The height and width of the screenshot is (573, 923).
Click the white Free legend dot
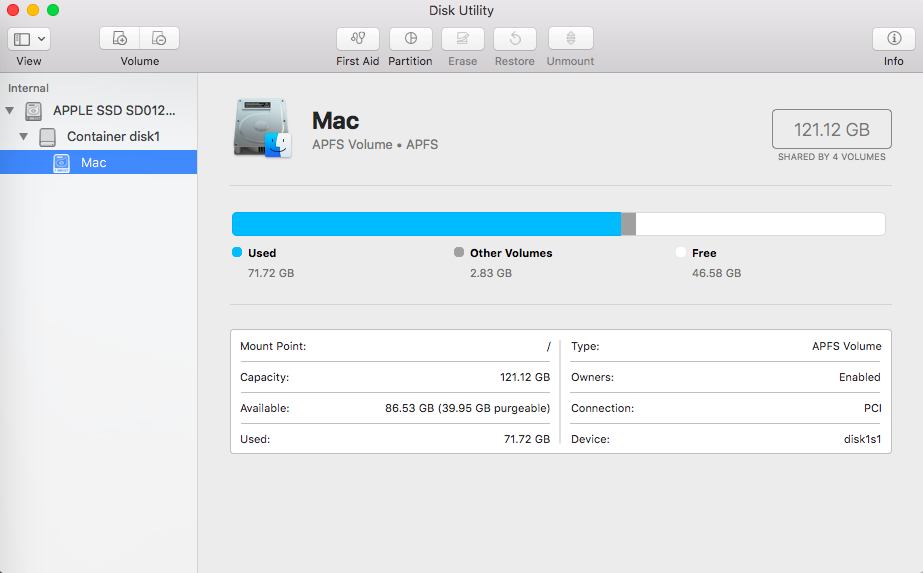[x=681, y=252]
